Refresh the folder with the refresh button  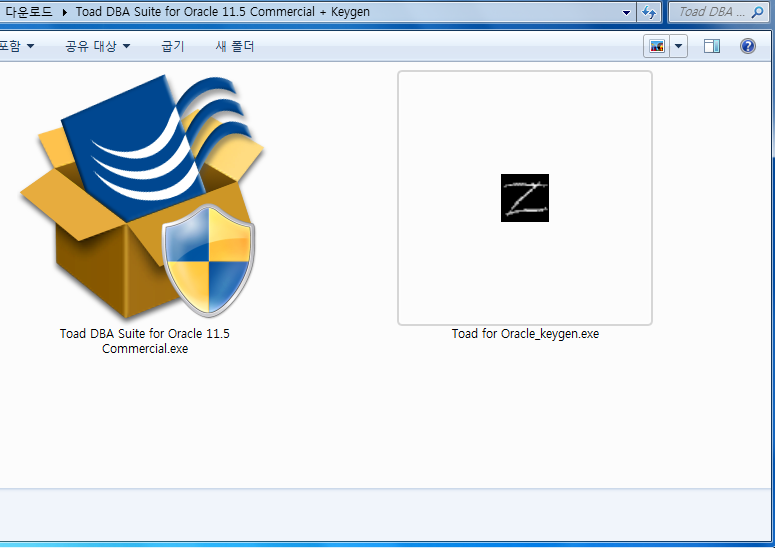click(649, 12)
